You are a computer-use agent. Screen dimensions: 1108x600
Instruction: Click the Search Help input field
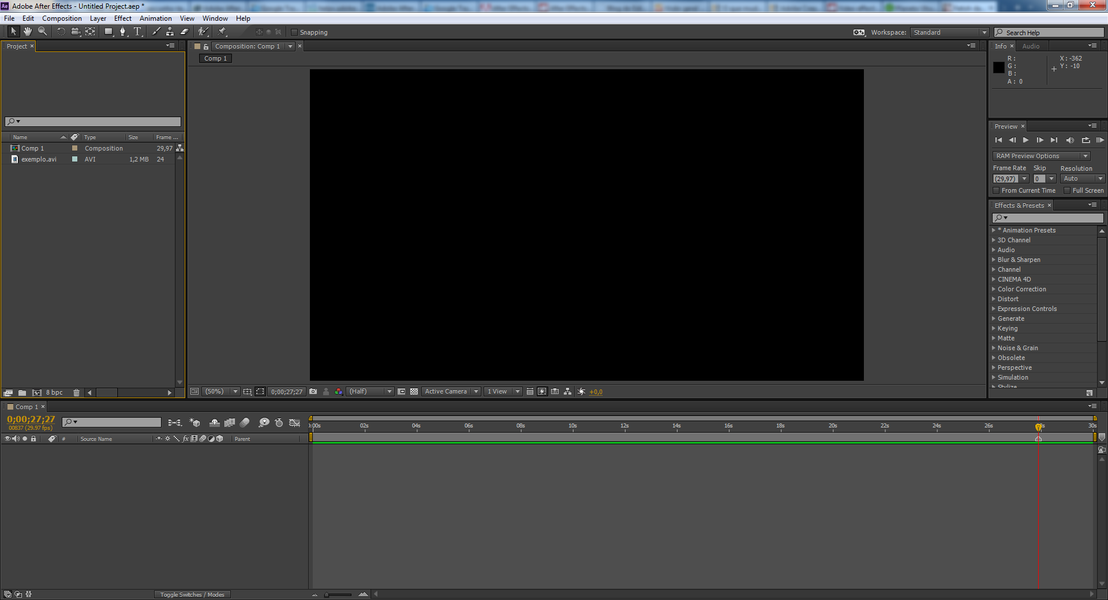point(1049,33)
